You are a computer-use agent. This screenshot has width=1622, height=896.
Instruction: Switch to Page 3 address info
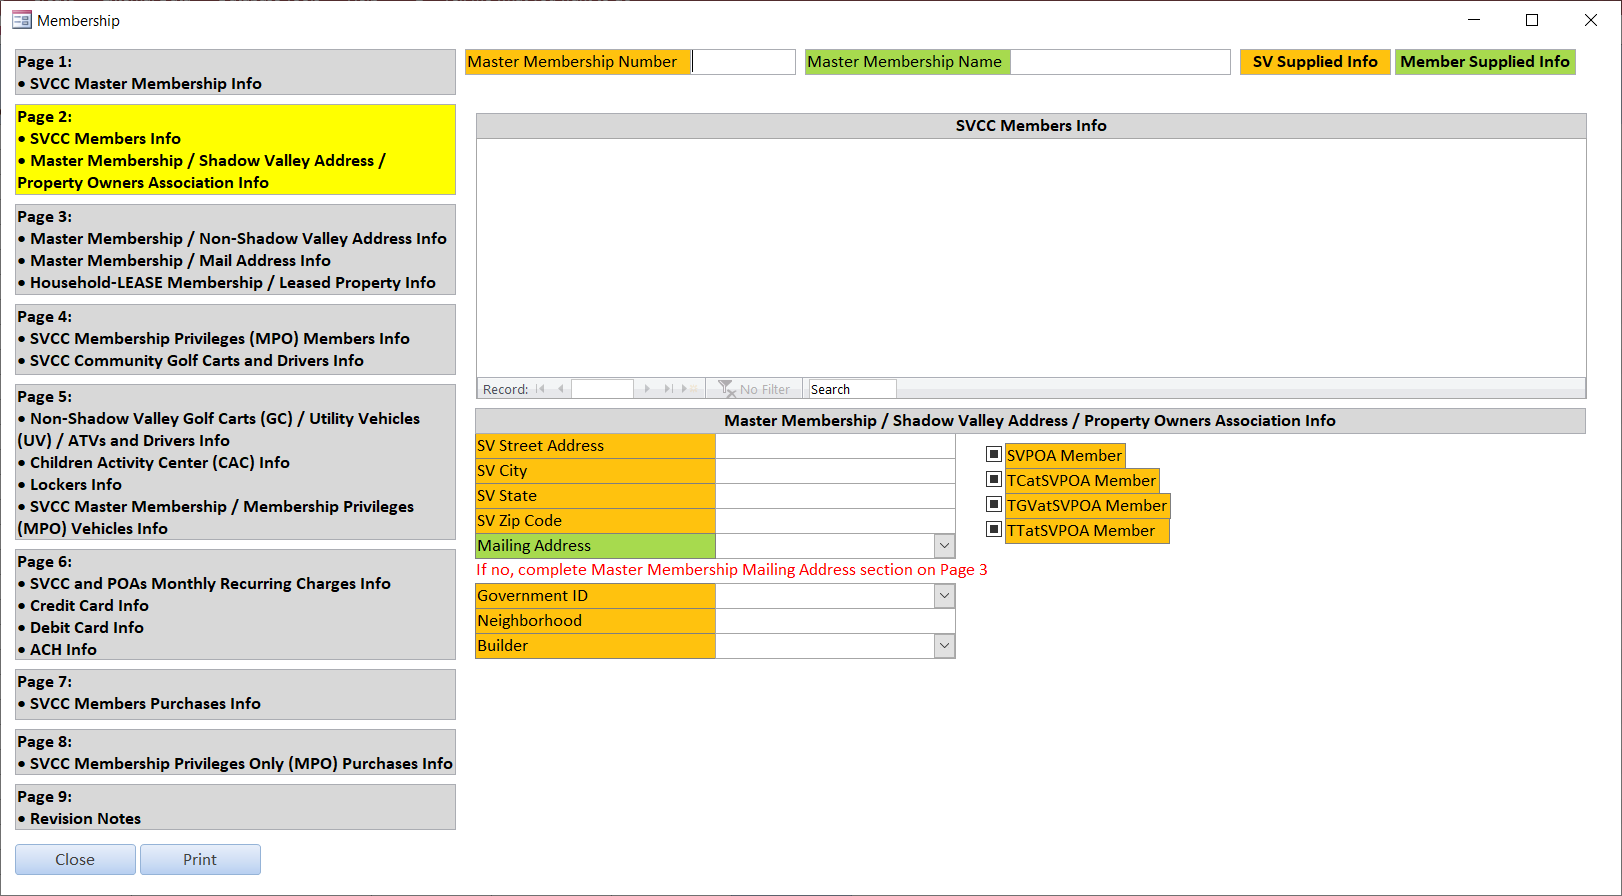pos(235,249)
